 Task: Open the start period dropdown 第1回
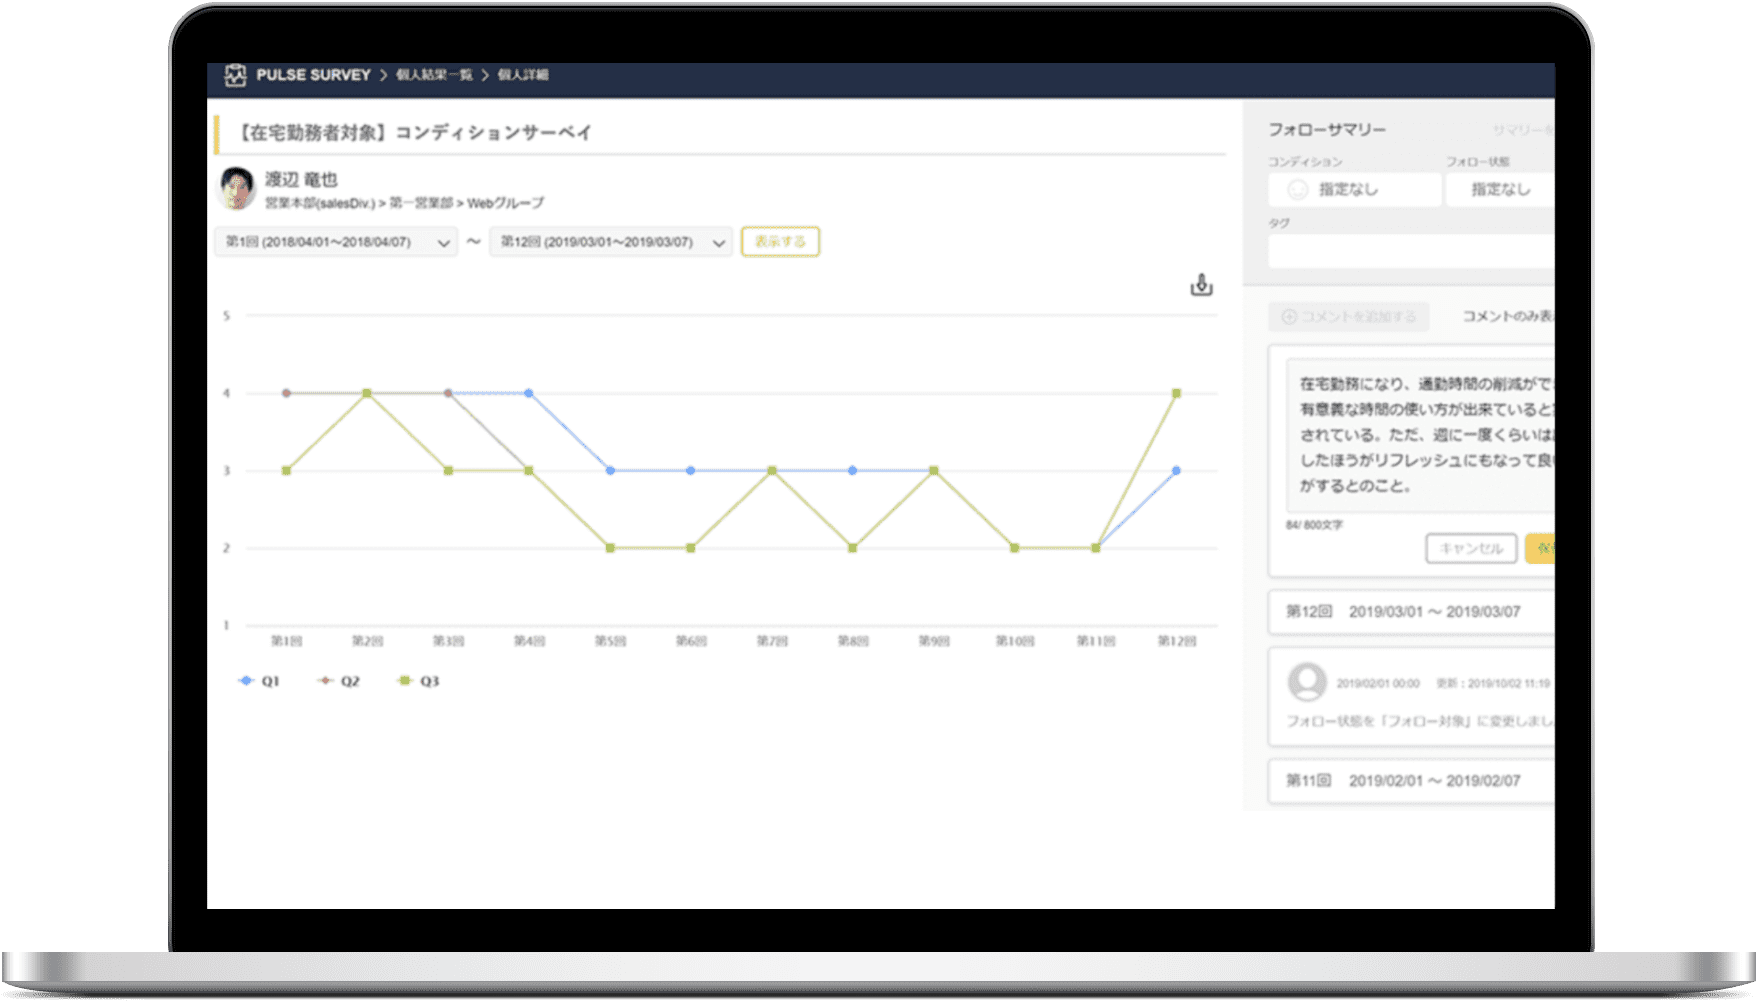[336, 242]
